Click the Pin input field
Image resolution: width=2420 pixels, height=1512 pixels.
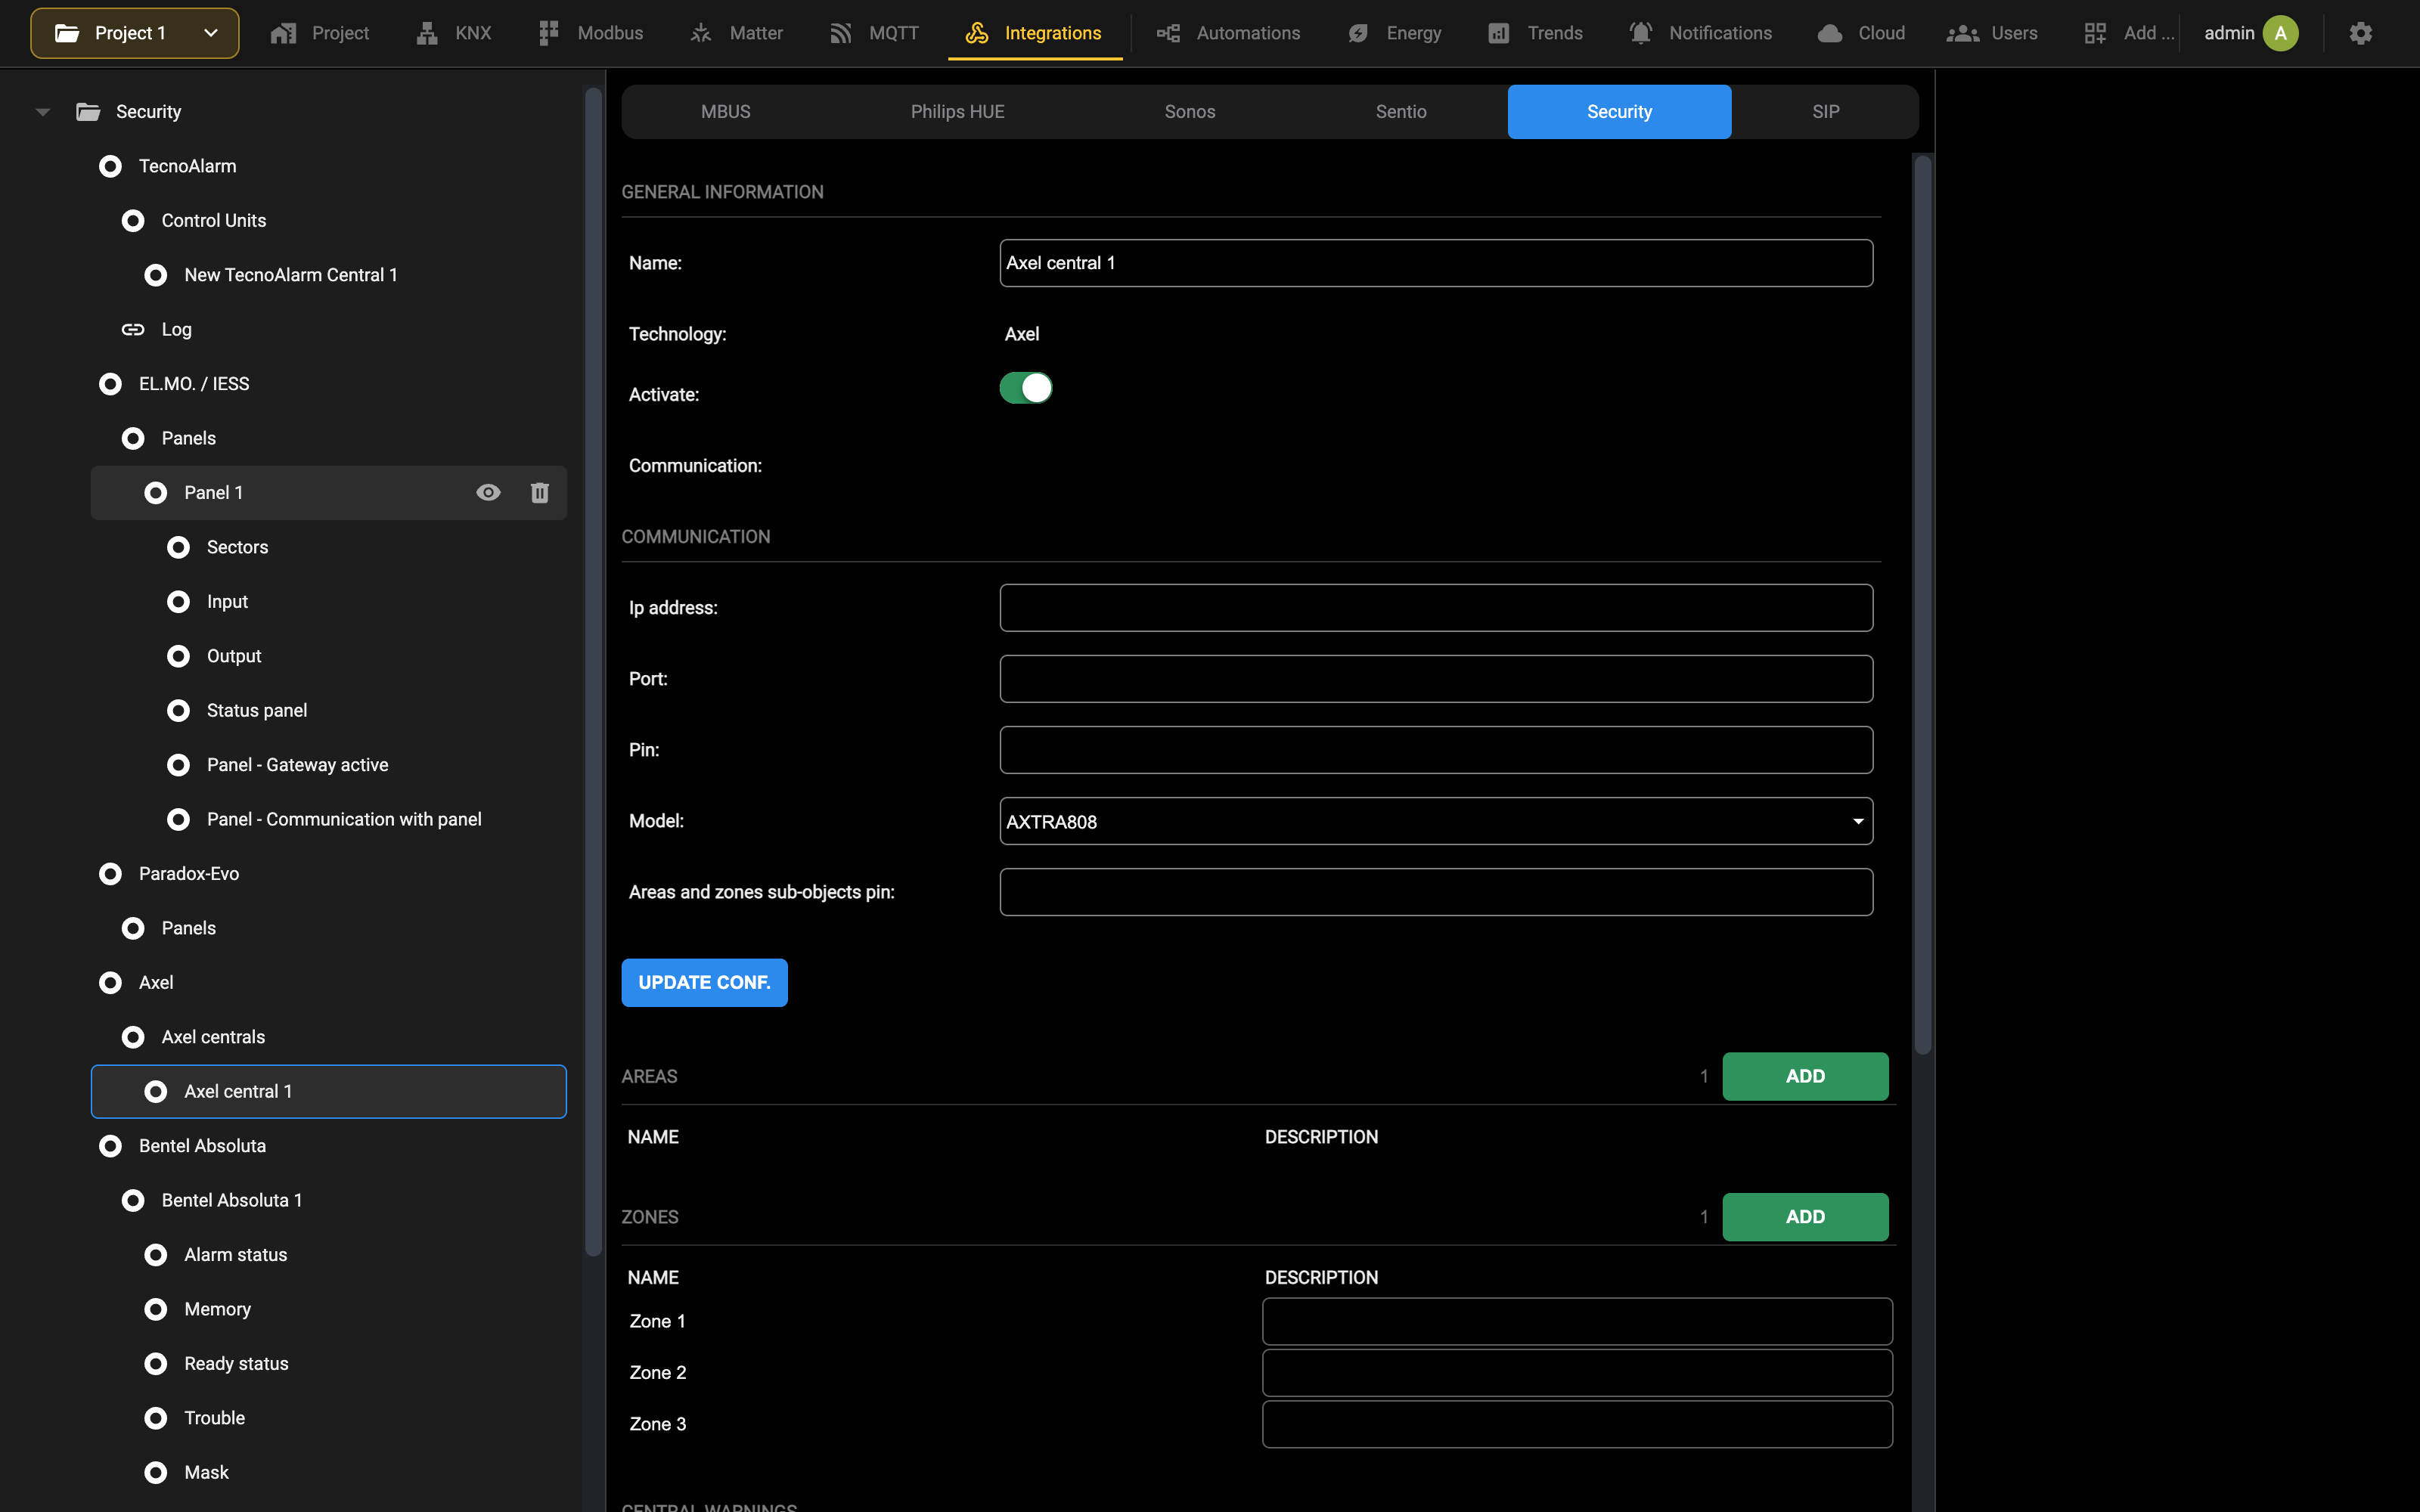point(1436,750)
